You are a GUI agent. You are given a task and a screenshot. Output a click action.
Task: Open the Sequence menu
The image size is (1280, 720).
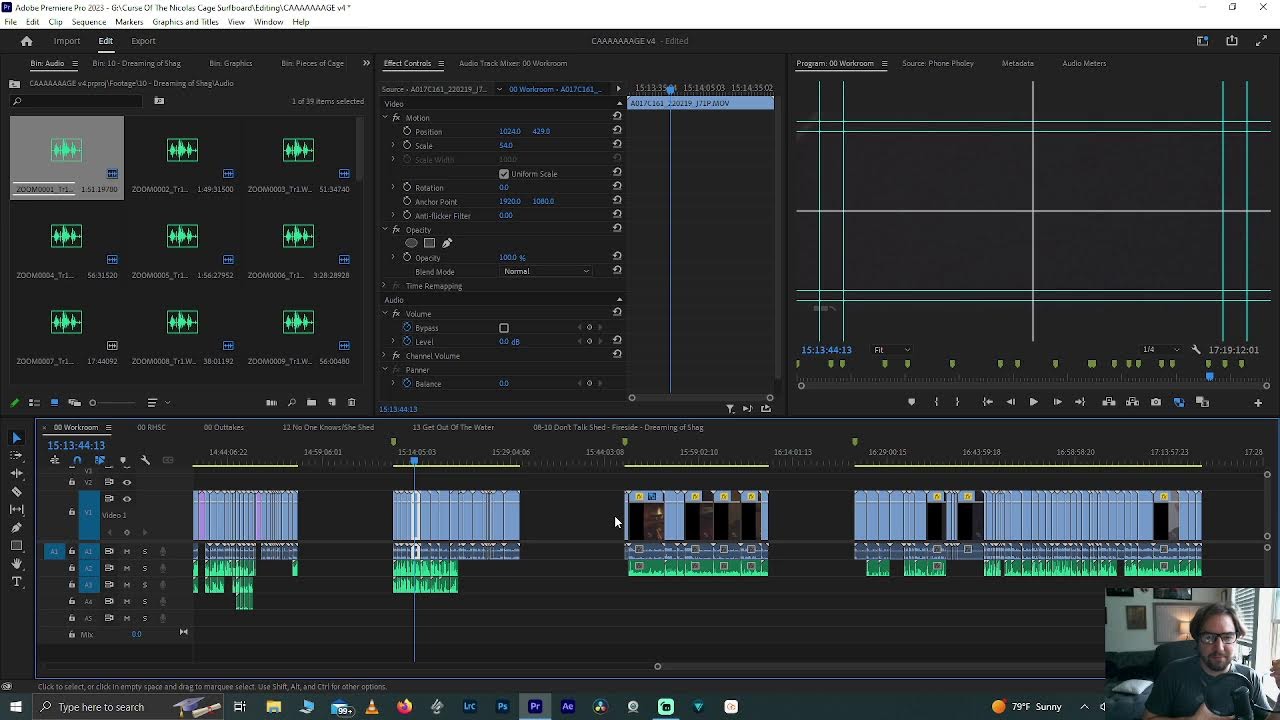[x=89, y=22]
